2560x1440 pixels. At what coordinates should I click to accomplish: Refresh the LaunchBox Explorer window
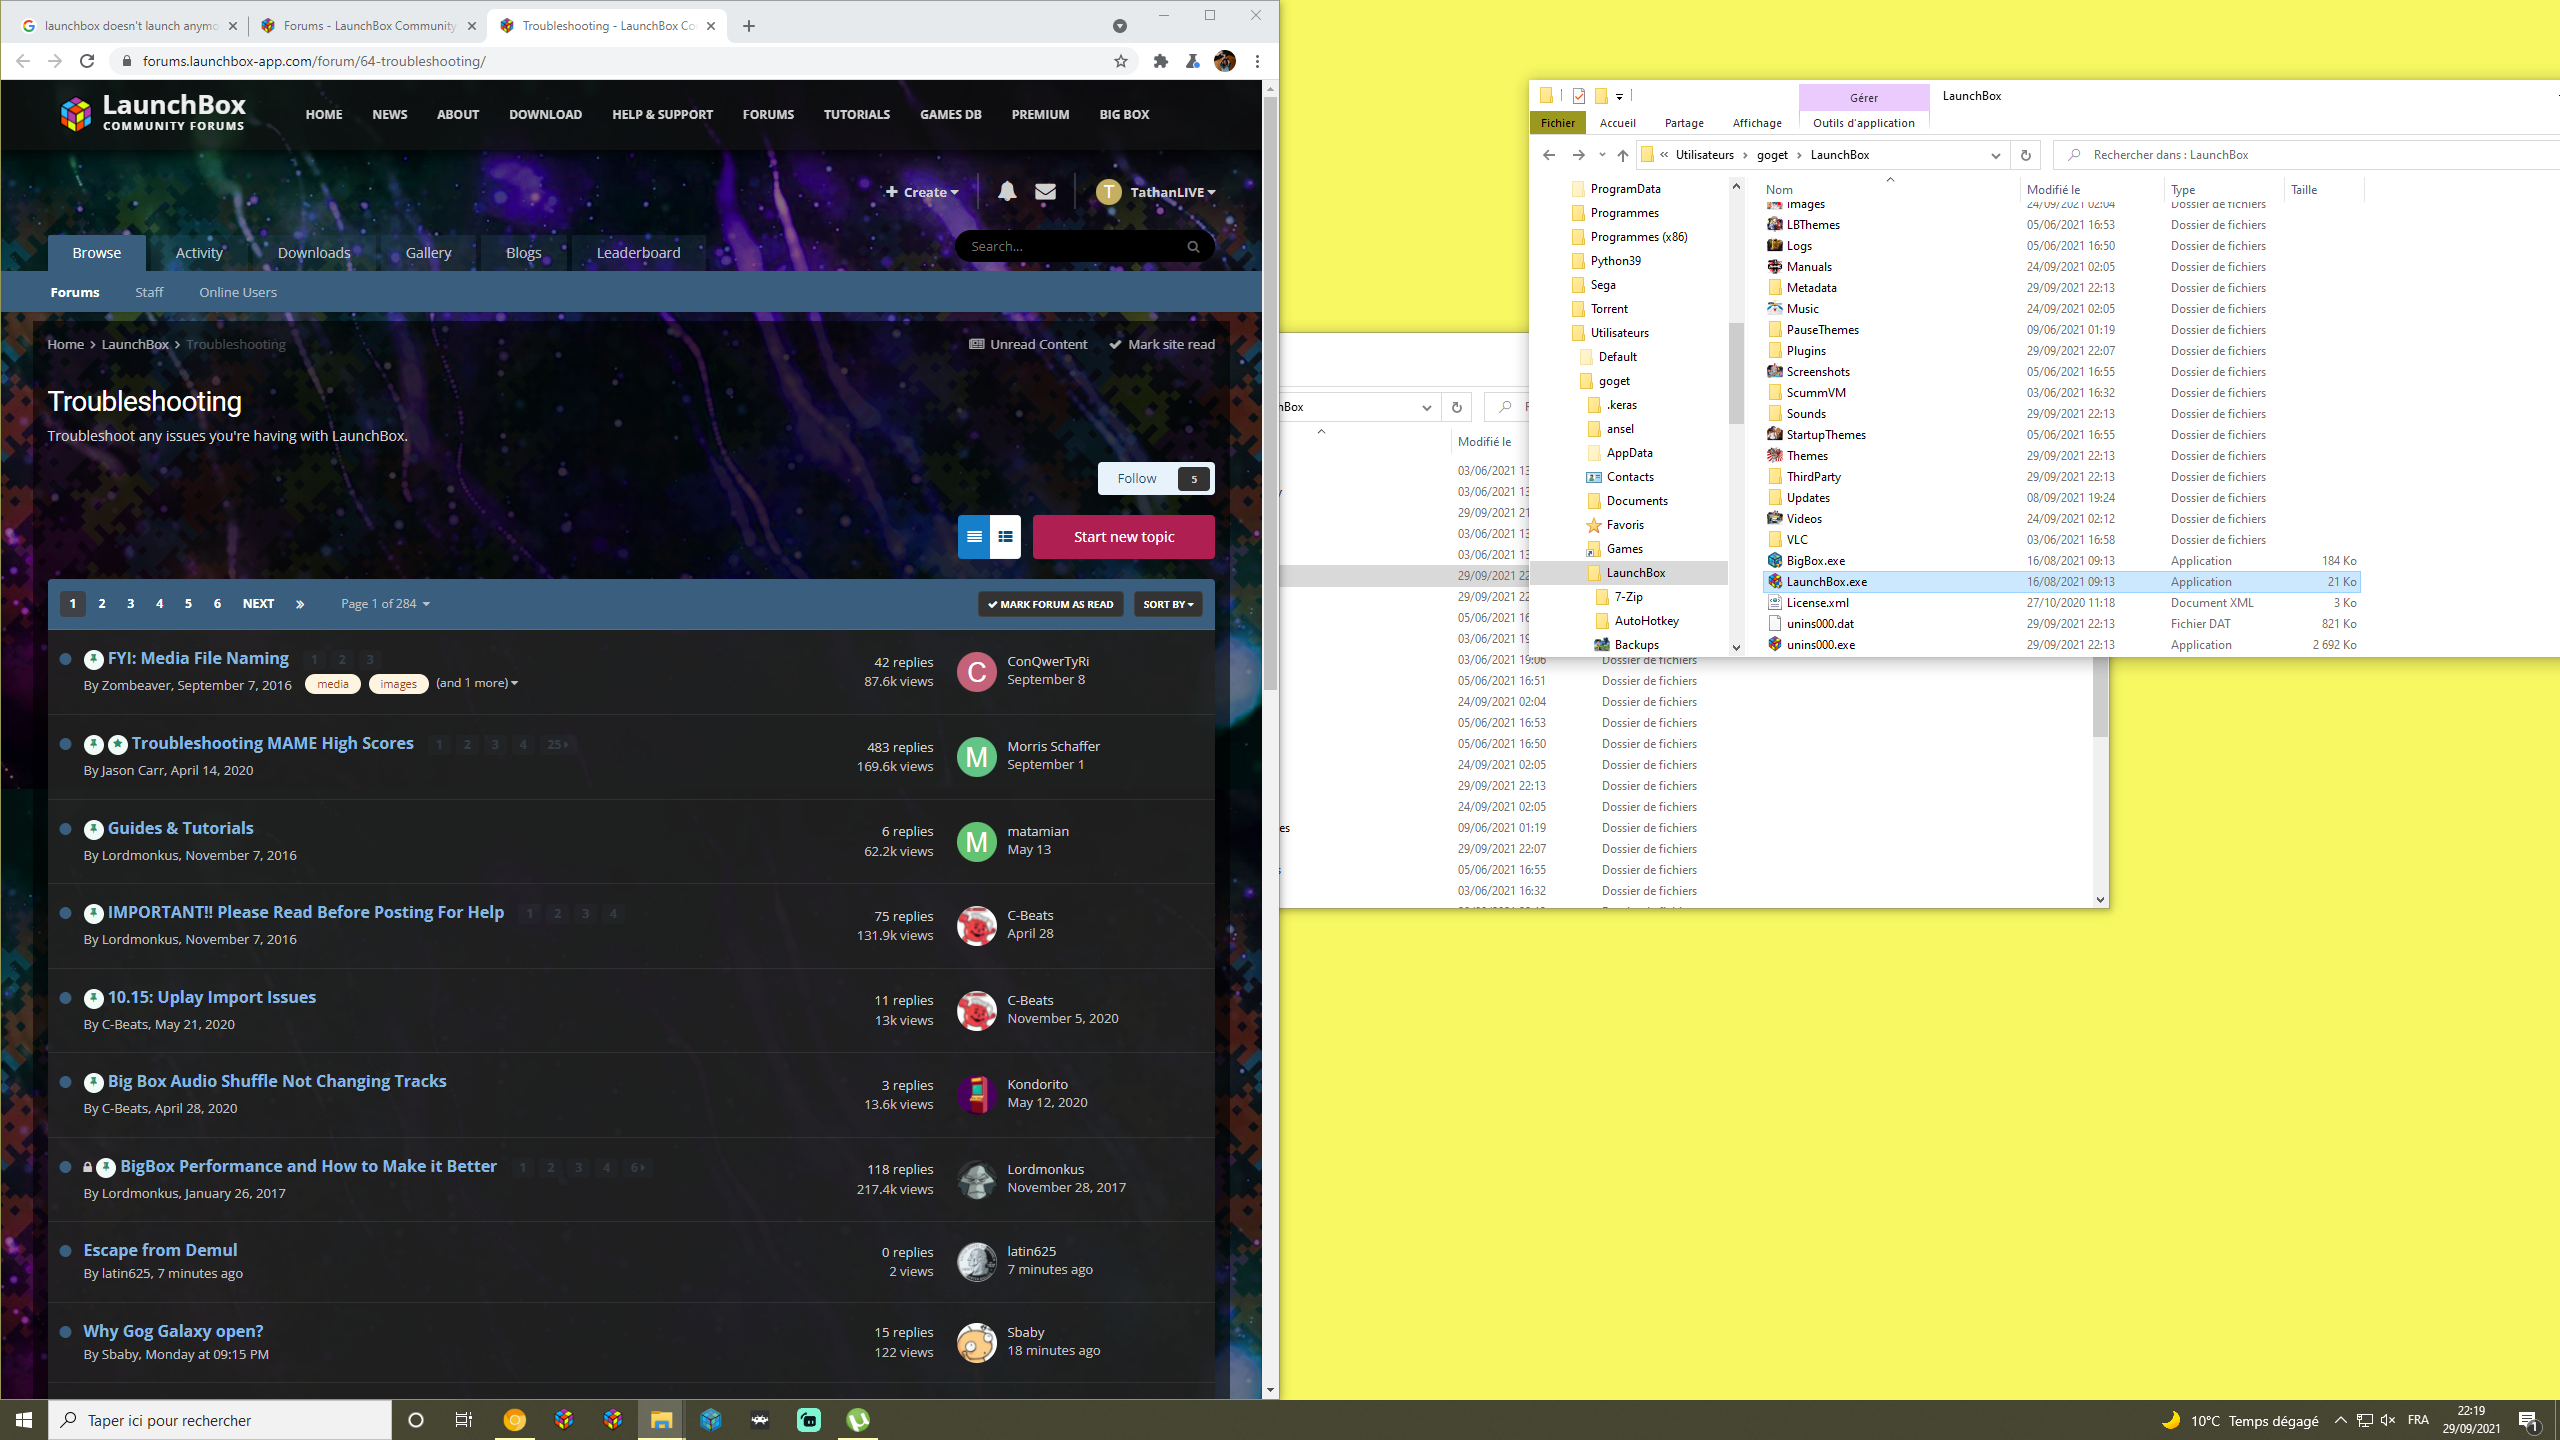tap(2025, 155)
